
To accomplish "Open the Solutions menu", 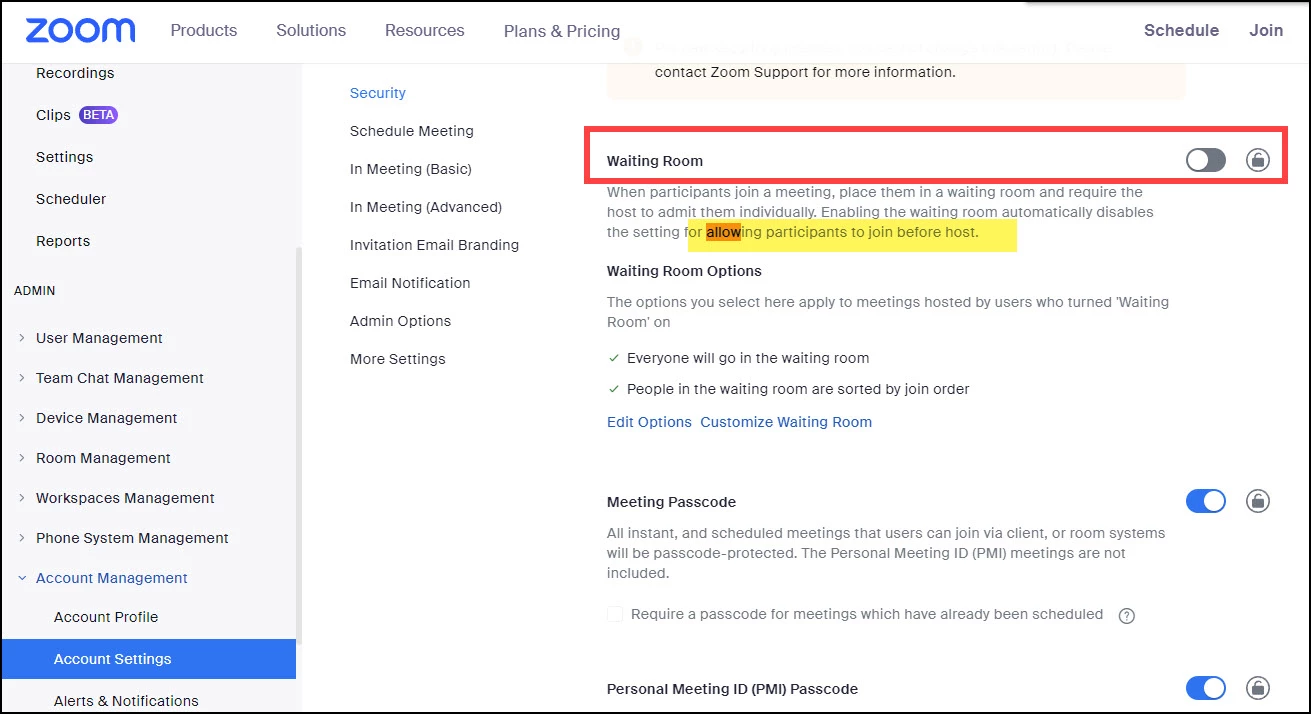I will pyautogui.click(x=311, y=30).
